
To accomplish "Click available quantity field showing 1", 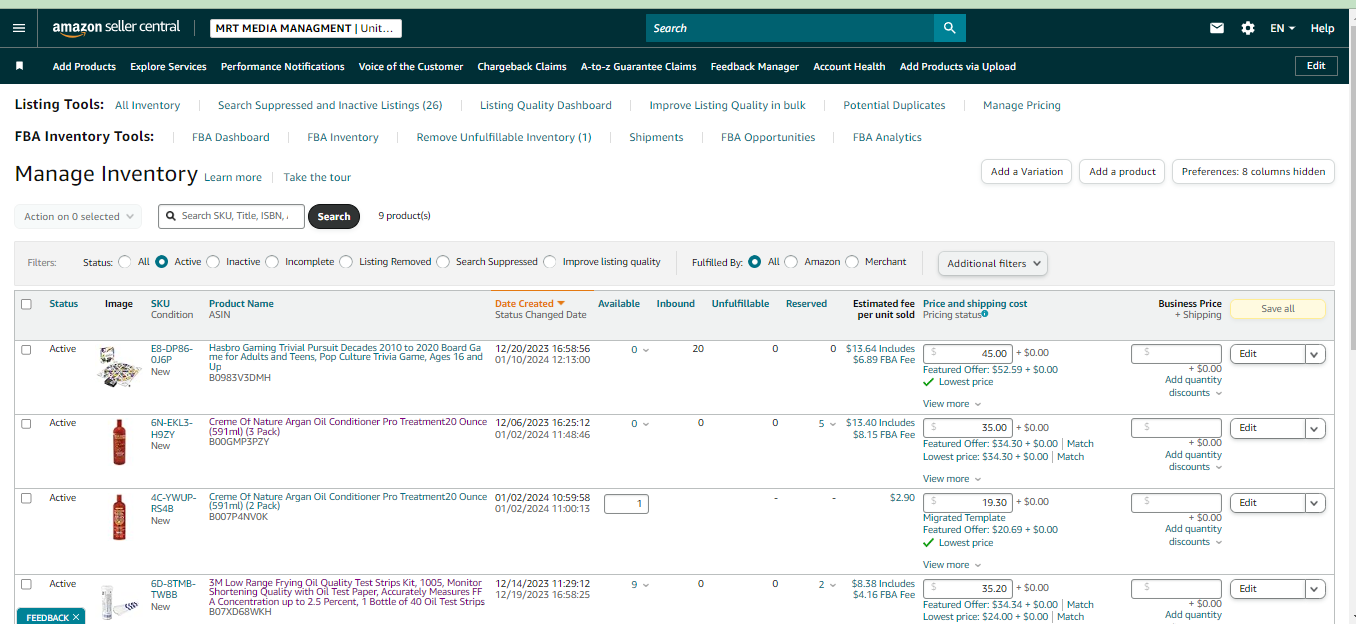I will pyautogui.click(x=626, y=504).
